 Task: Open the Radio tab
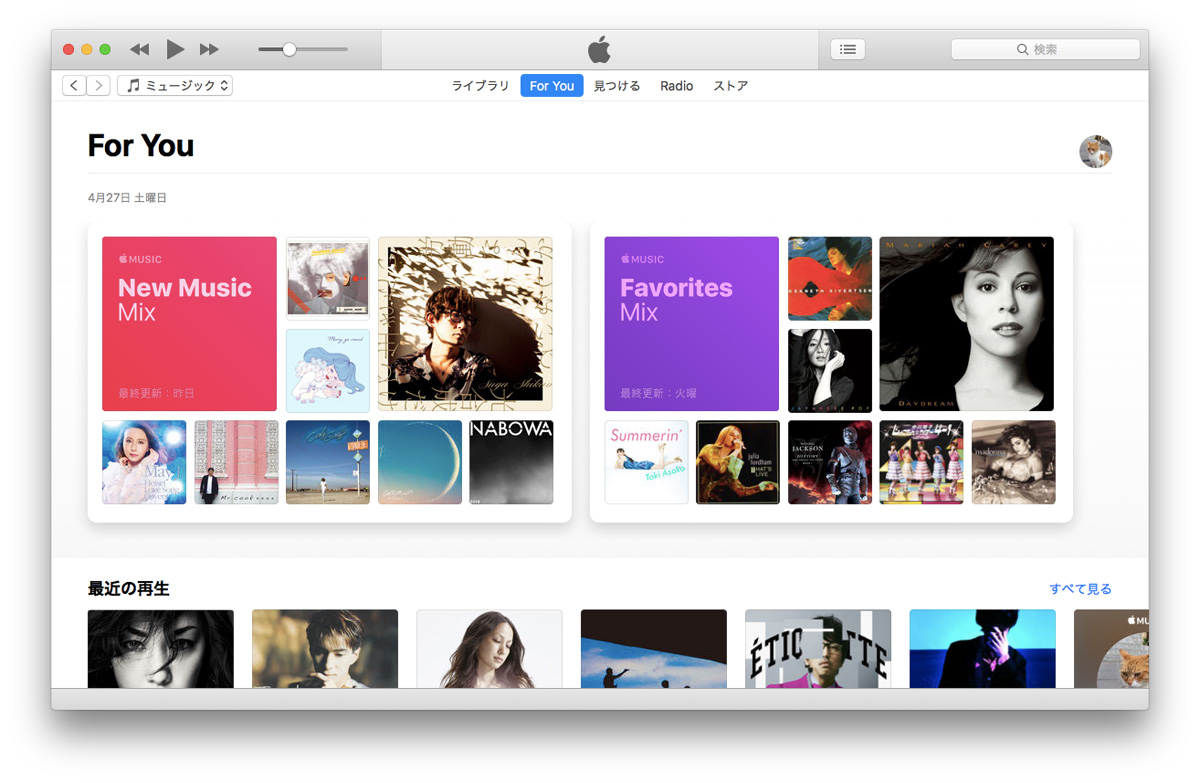(677, 86)
